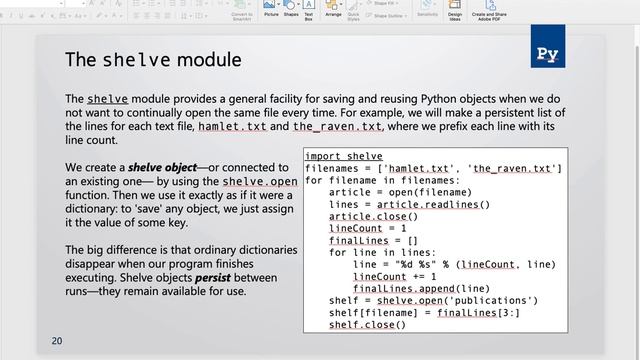
Task: Click 'finalLines.append(line)' code line
Action: point(421,289)
